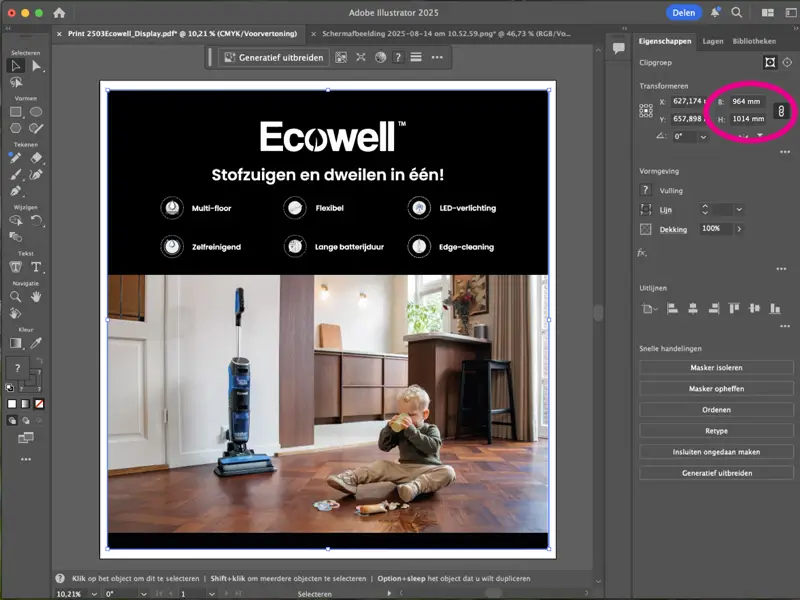Toggle constrain width and height proportions link
Viewport: 800px width, 600px height.
(x=782, y=110)
